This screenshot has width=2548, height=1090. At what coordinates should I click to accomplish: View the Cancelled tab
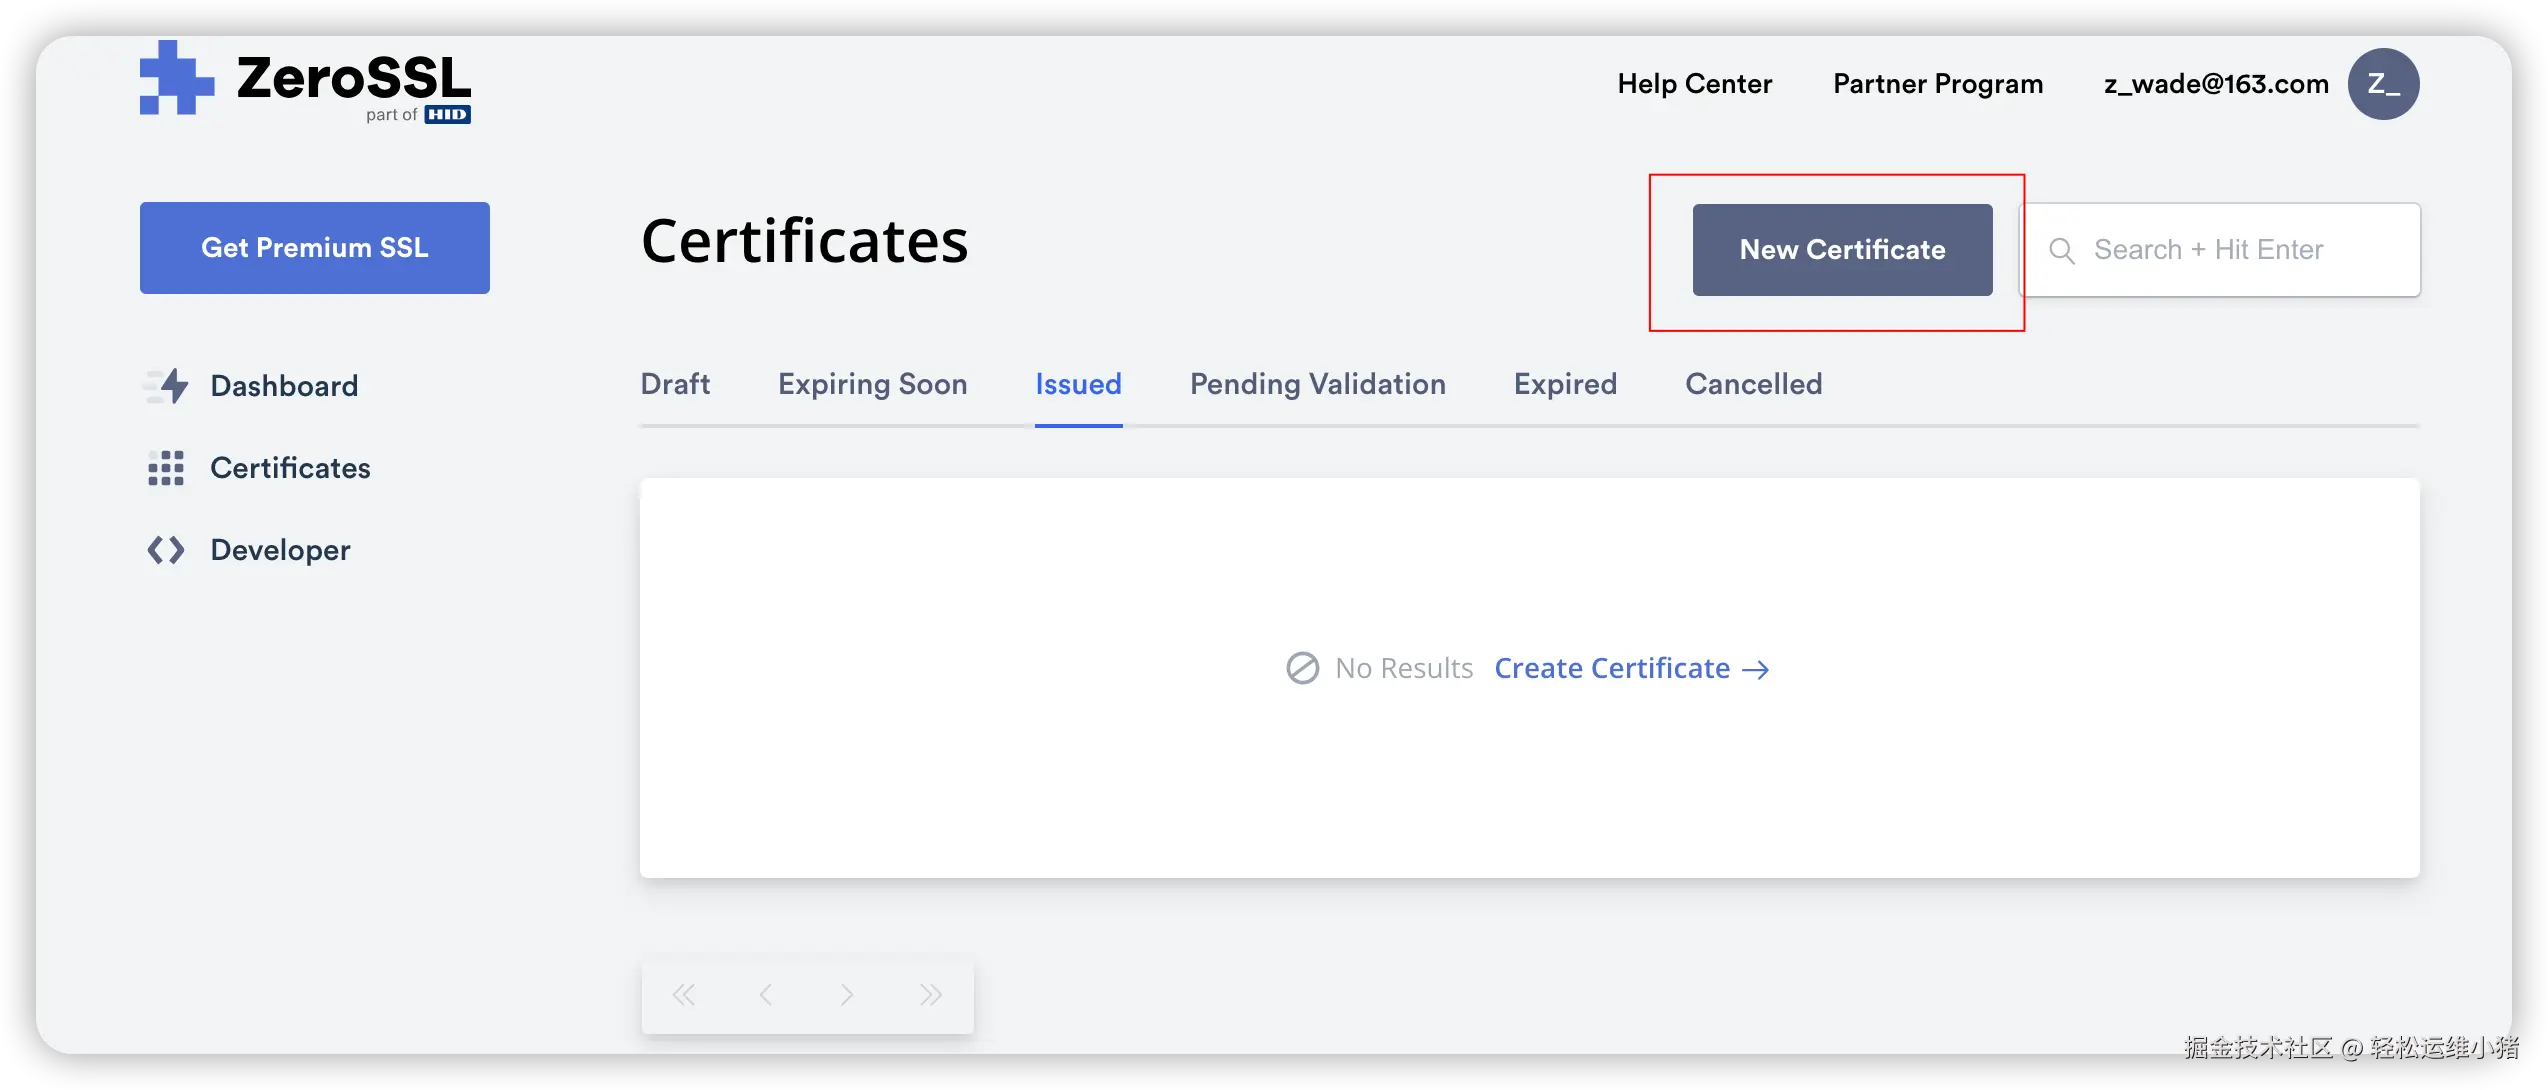click(x=1753, y=384)
